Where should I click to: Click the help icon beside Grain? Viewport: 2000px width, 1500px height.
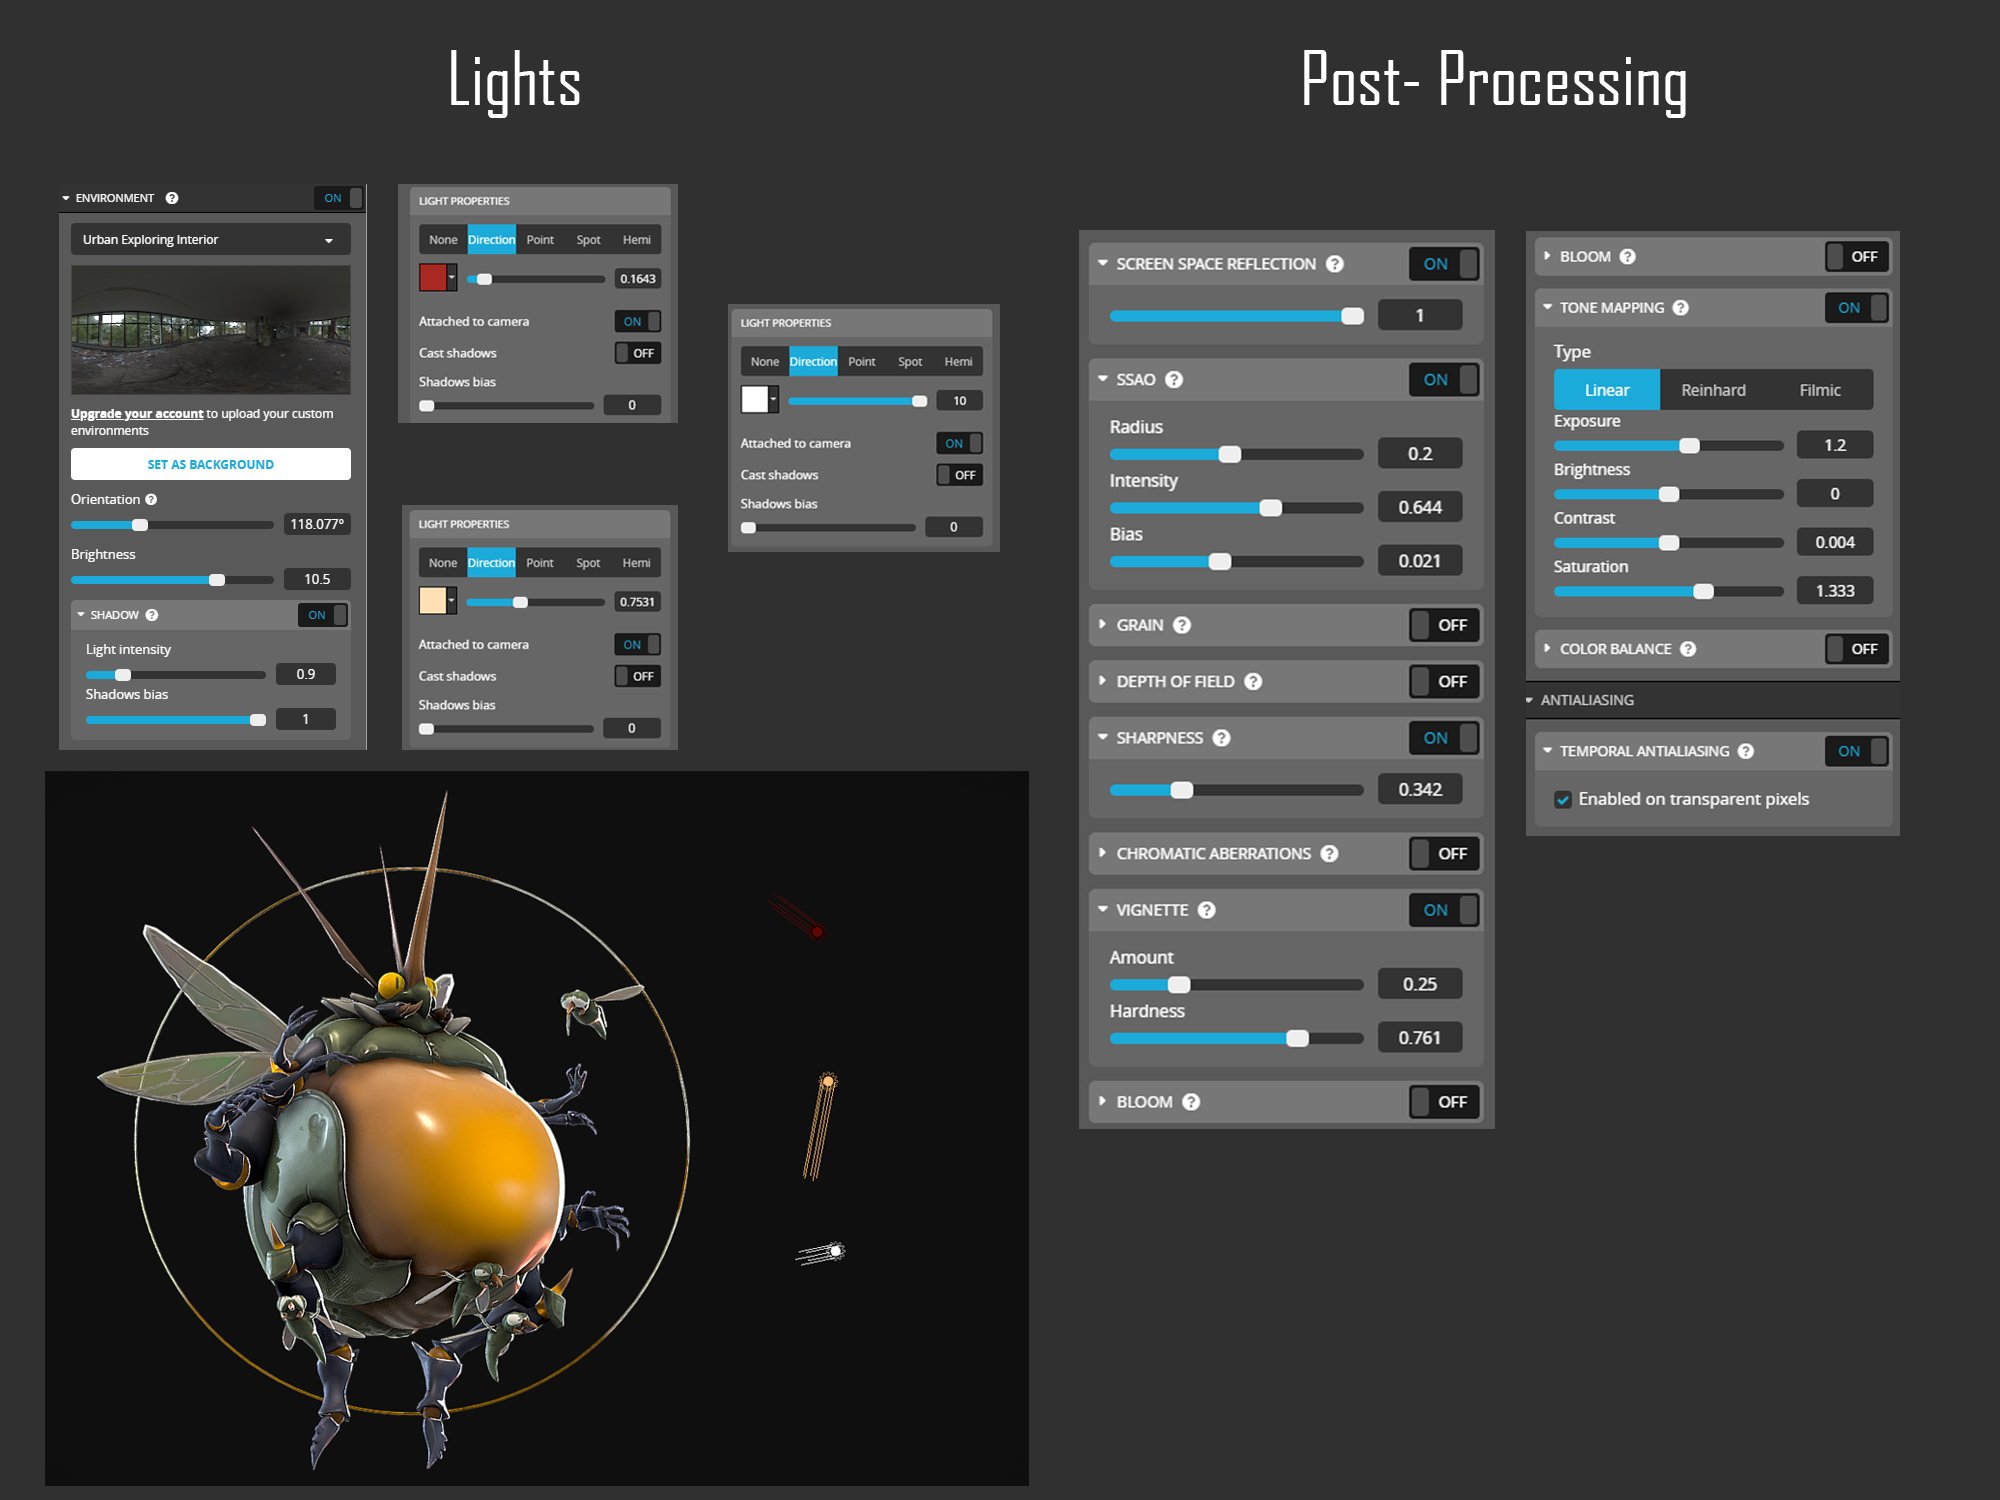(1182, 625)
